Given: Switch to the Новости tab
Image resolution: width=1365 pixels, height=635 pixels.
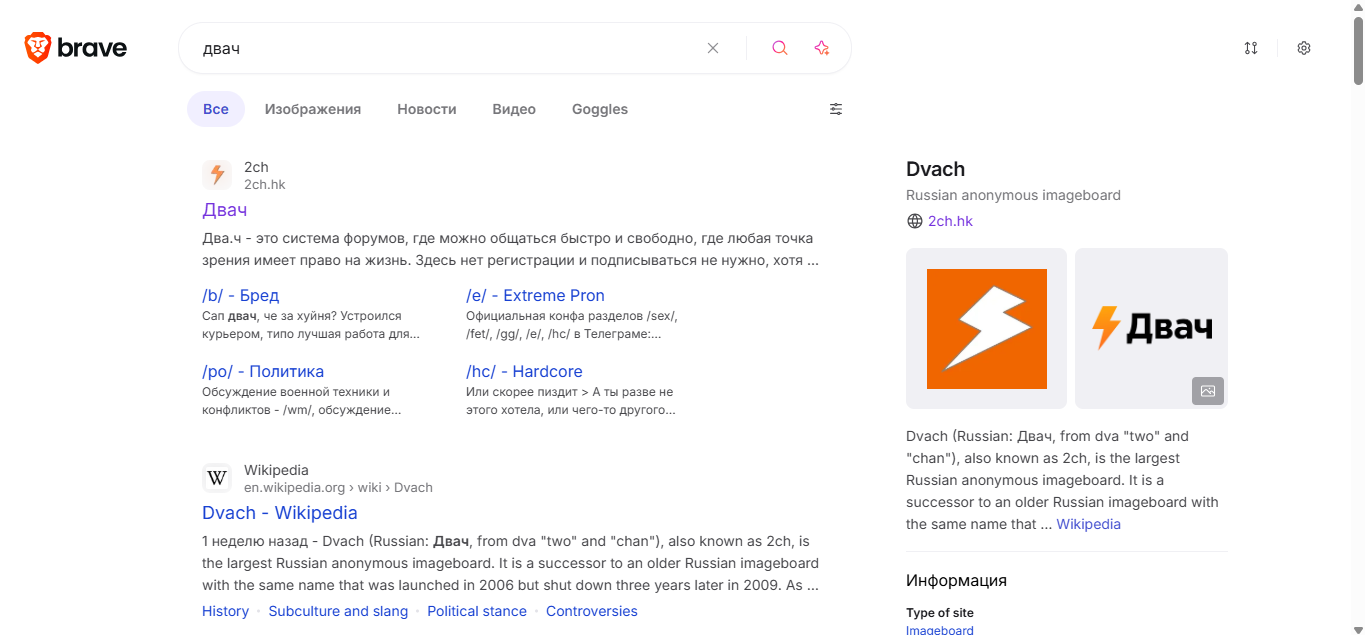Looking at the screenshot, I should (427, 109).
